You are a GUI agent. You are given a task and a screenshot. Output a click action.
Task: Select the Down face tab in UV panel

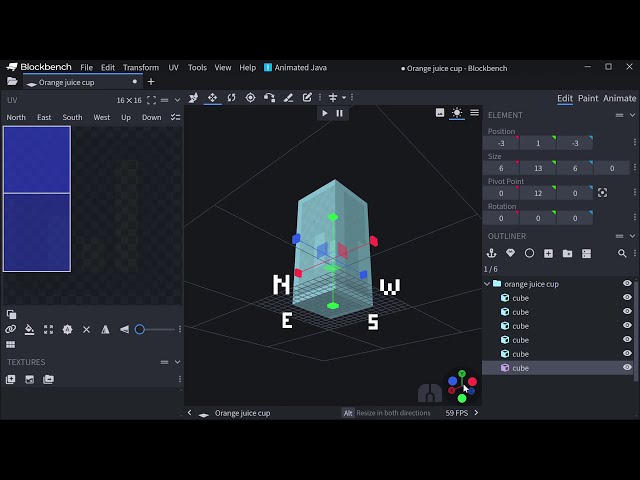coord(151,117)
